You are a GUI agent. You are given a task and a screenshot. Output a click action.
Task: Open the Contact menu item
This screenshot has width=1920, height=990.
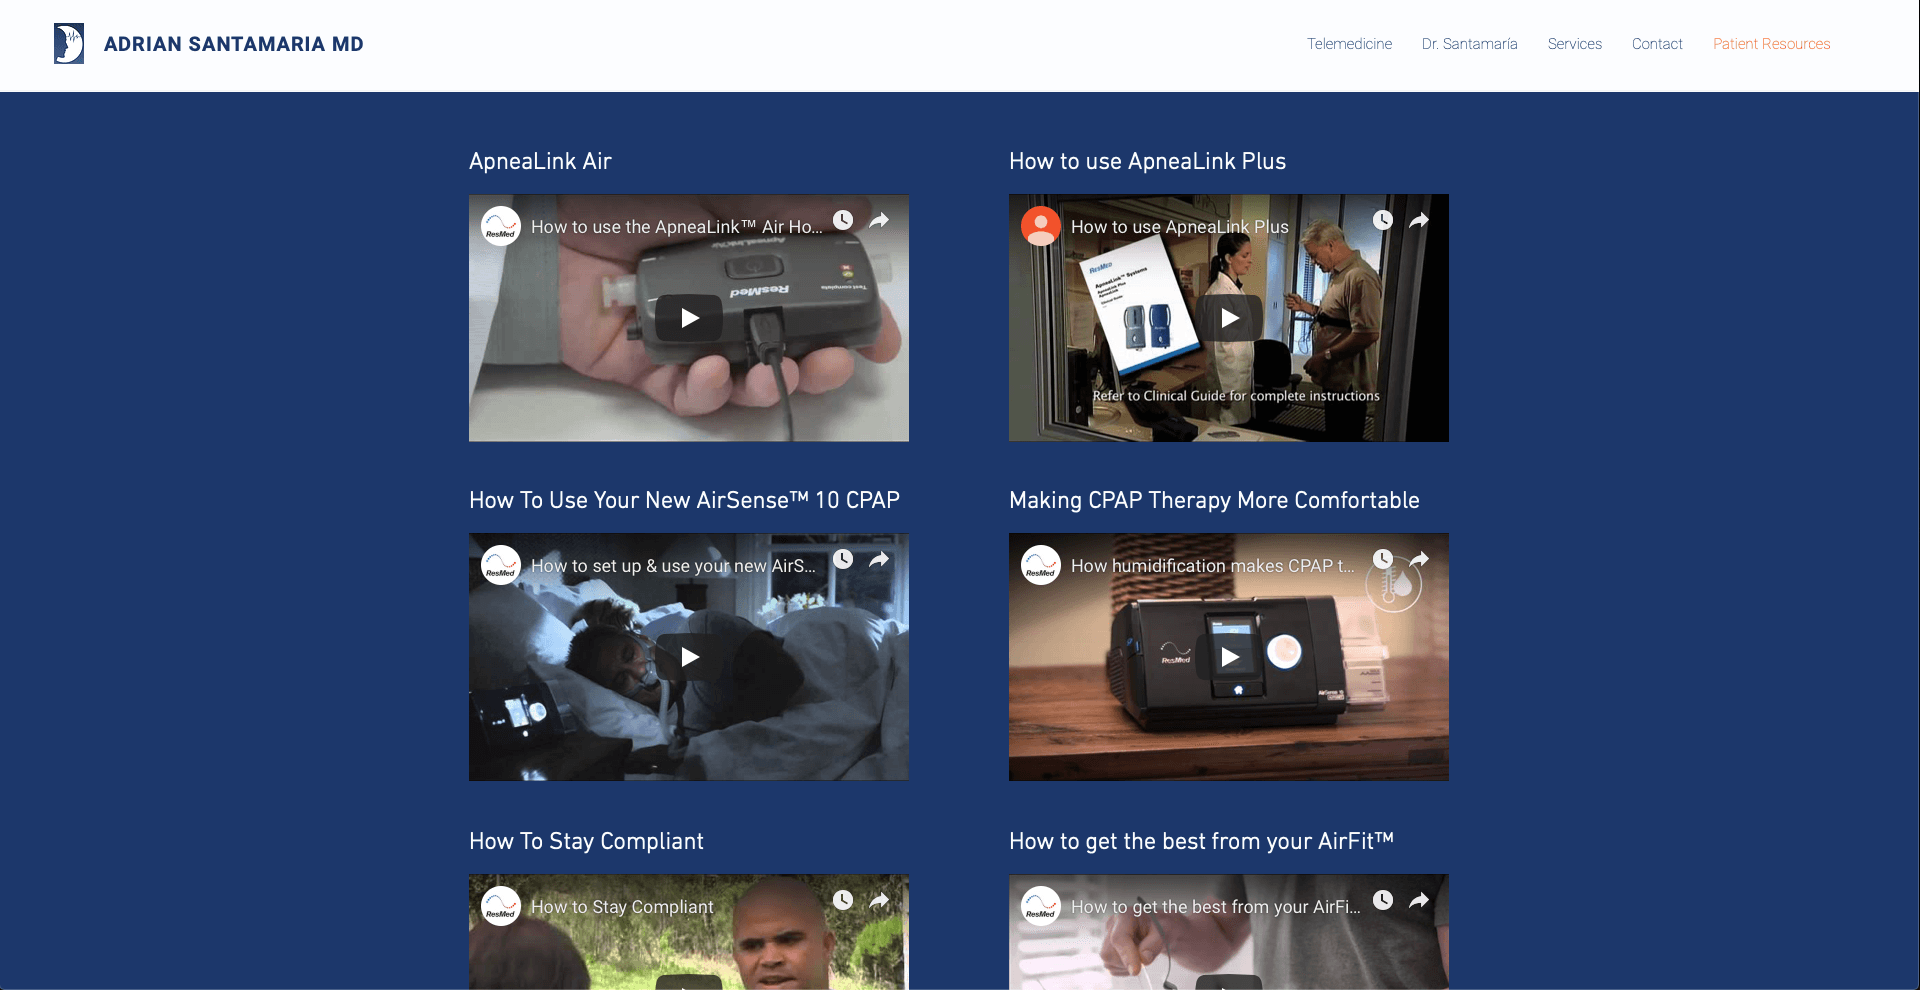[x=1657, y=44]
